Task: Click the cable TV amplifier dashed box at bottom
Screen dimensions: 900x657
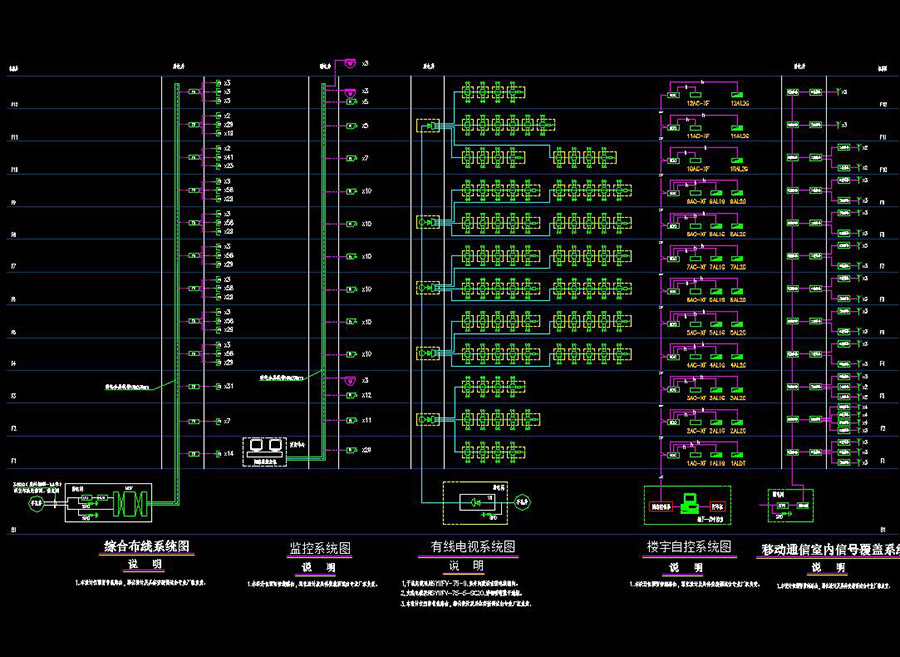Action: pyautogui.click(x=474, y=502)
